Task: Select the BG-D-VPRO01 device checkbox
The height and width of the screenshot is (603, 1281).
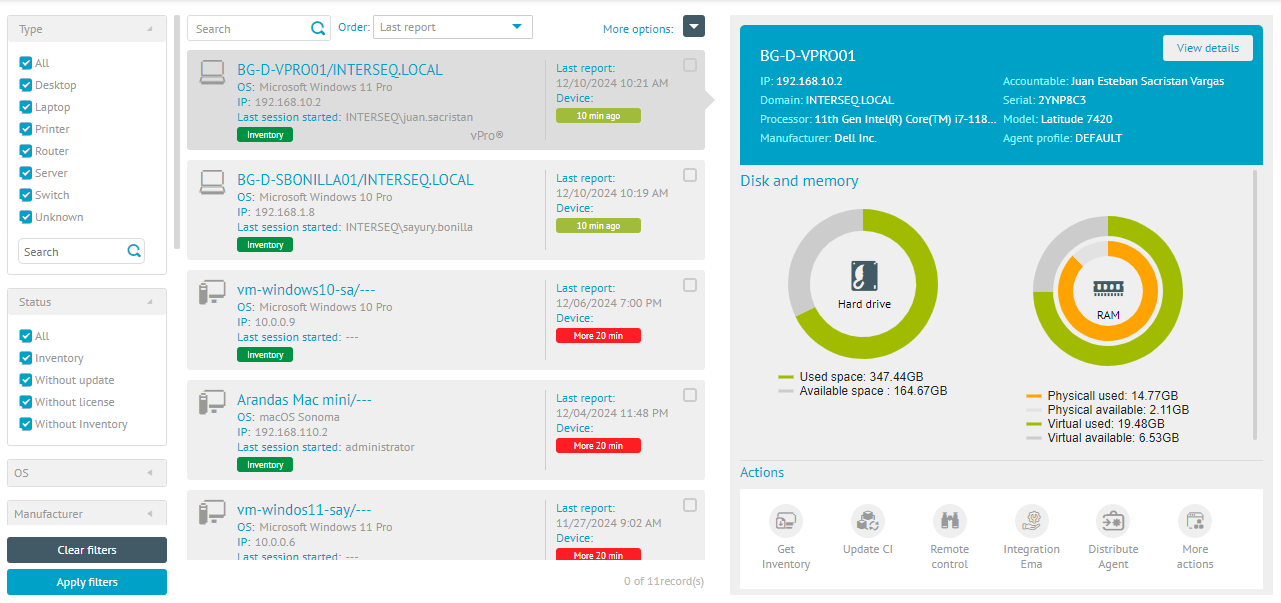Action: 690,65
